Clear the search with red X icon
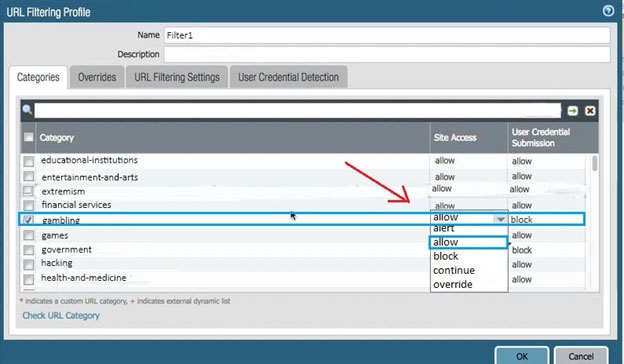 [590, 111]
